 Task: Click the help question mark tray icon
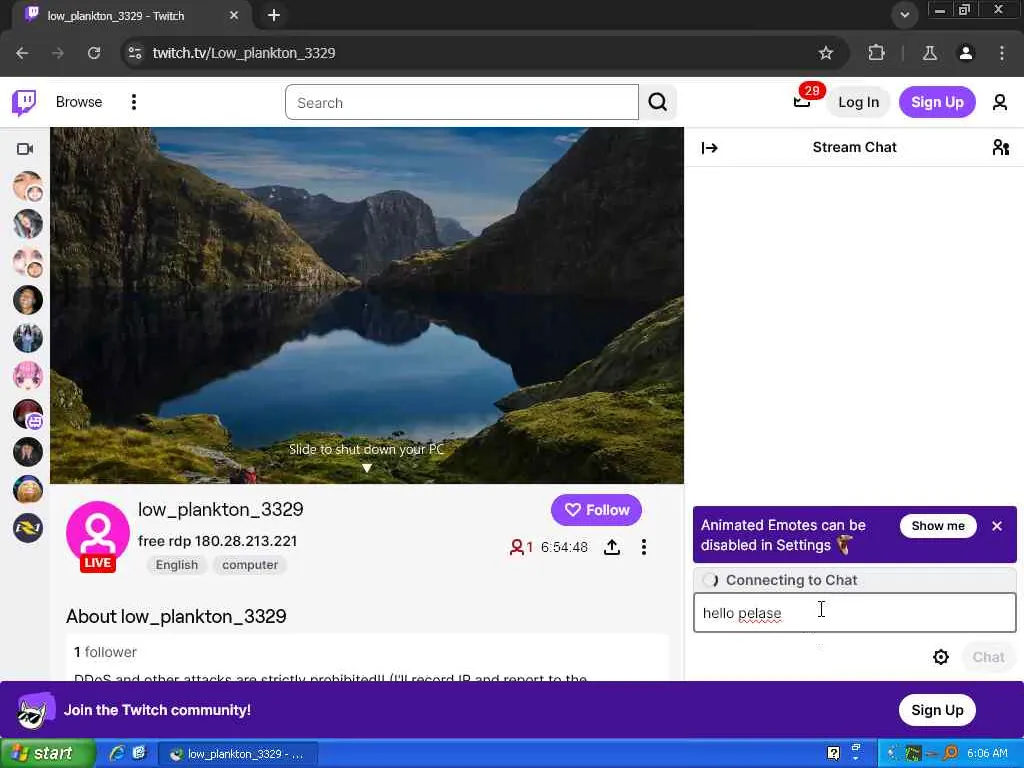833,753
